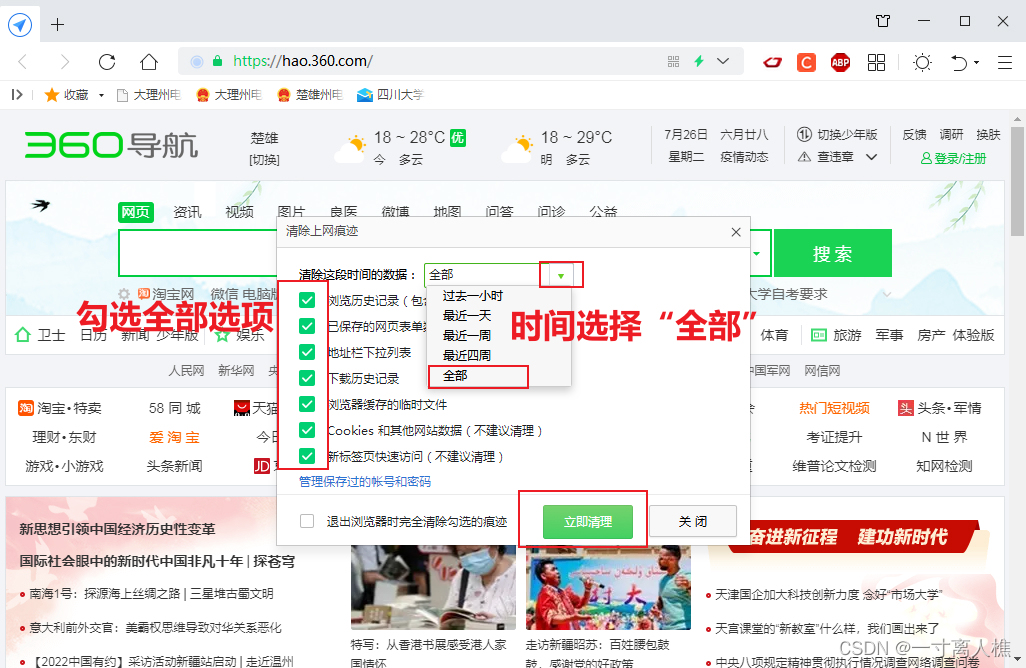The width and height of the screenshot is (1026, 668).
Task: Click into the main search input box
Action: coord(198,253)
